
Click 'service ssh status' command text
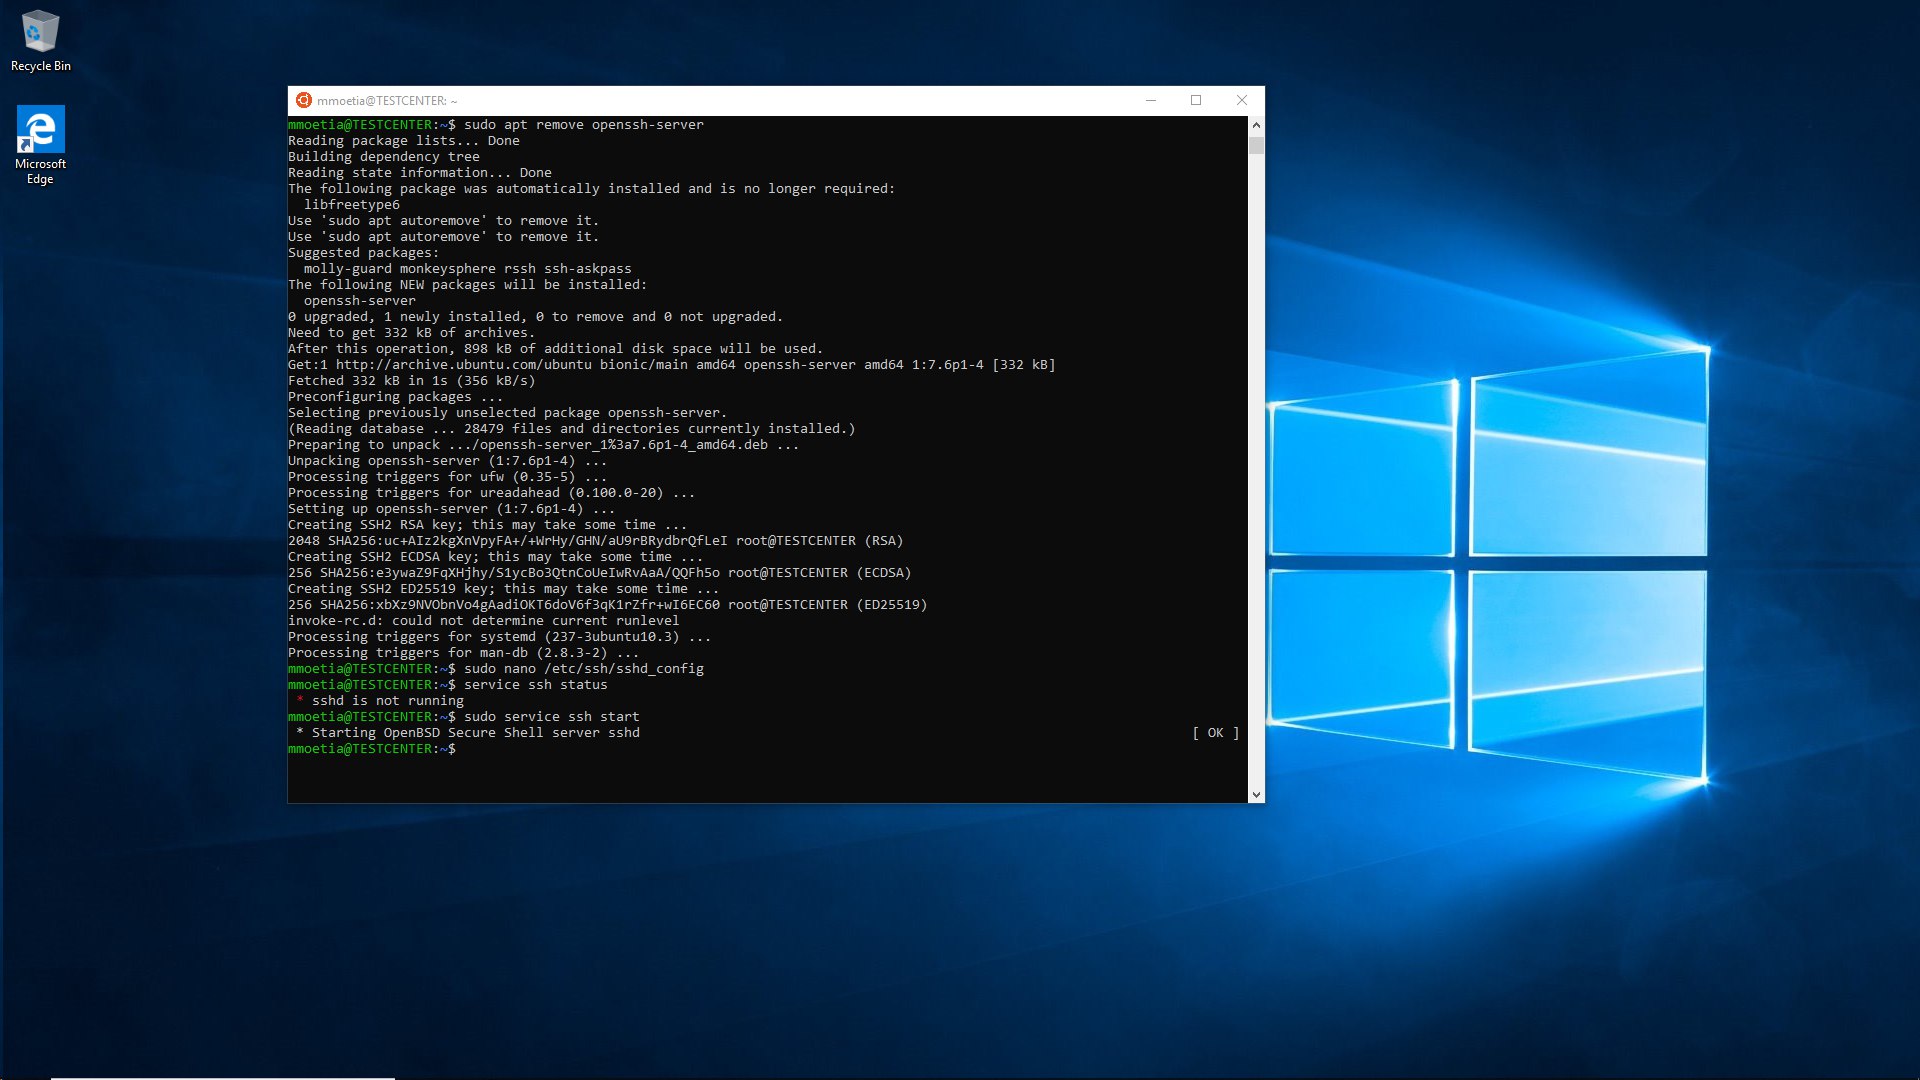536,685
